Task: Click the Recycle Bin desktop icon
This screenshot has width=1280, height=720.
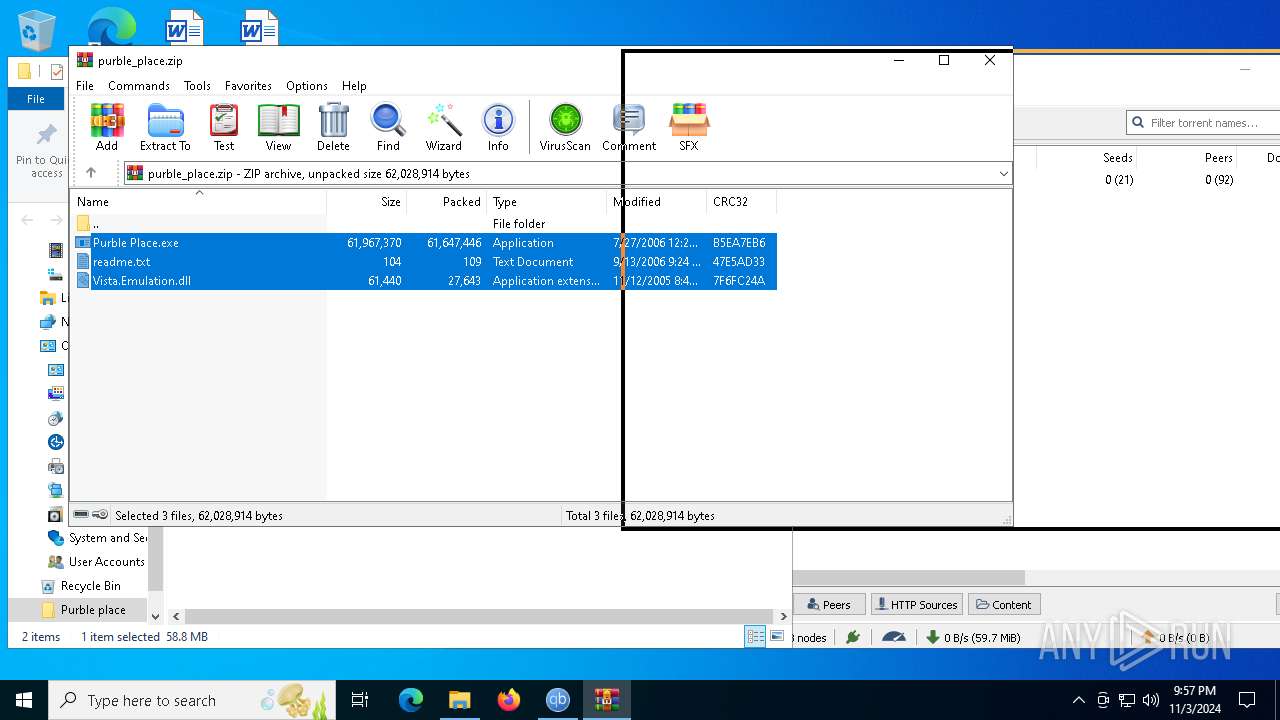Action: pos(37,30)
